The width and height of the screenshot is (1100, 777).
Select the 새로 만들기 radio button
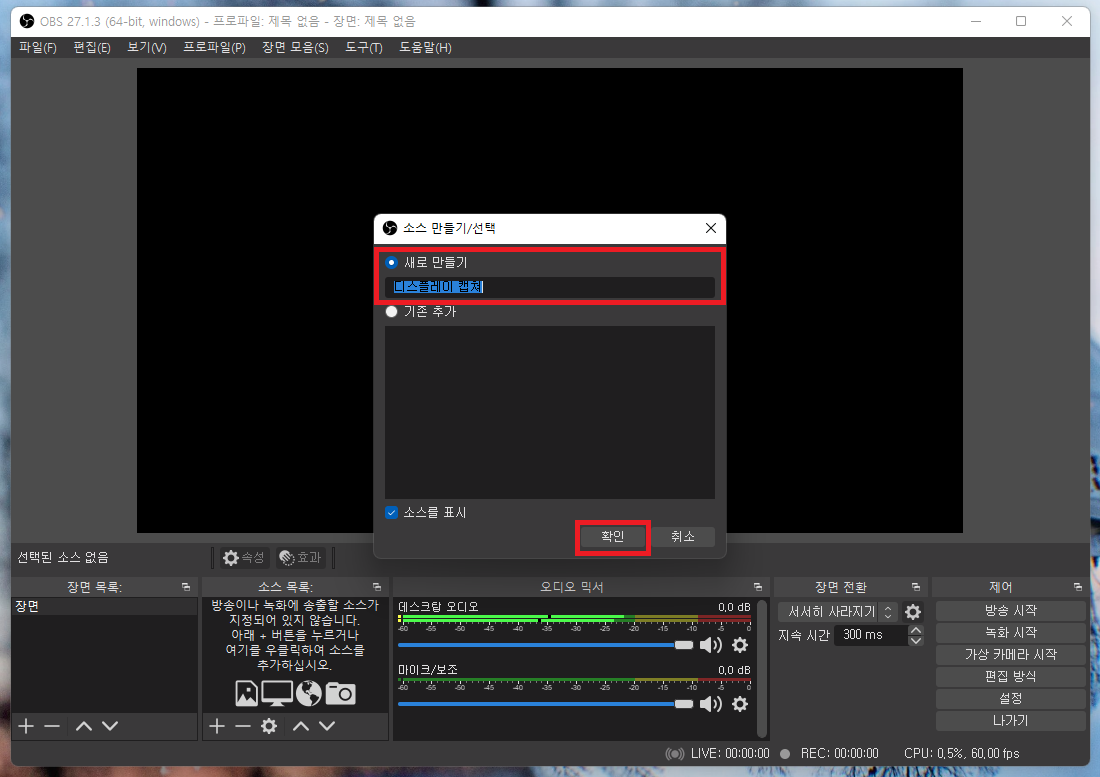tap(391, 262)
